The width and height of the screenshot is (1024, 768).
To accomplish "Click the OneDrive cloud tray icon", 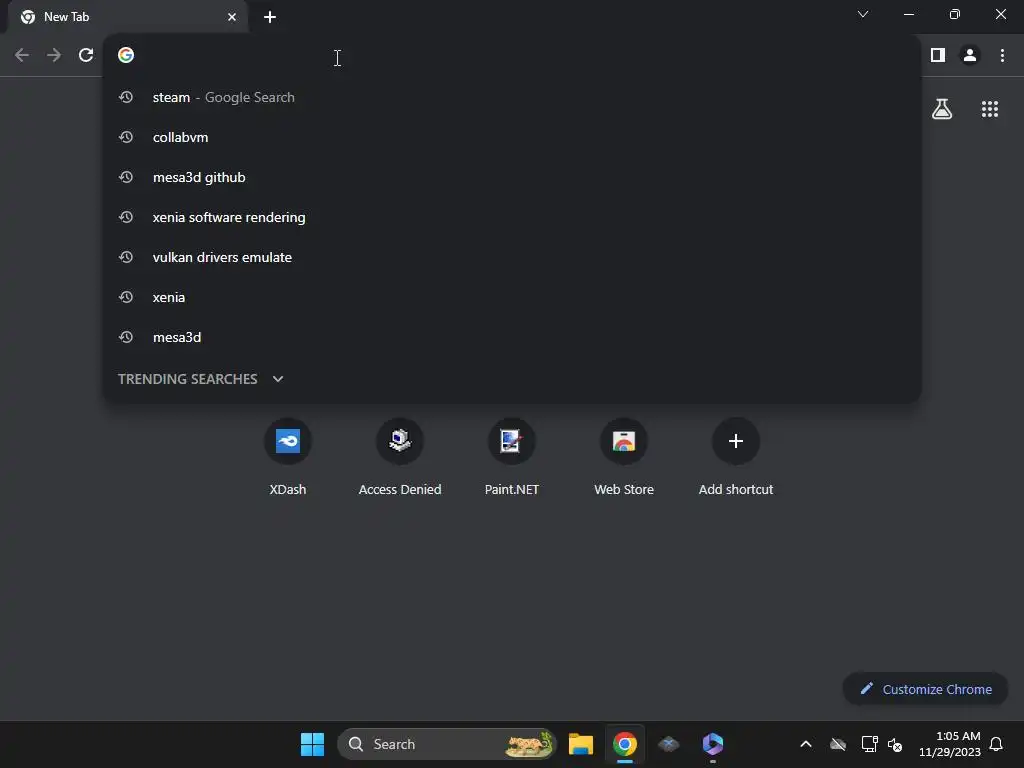I will [838, 744].
